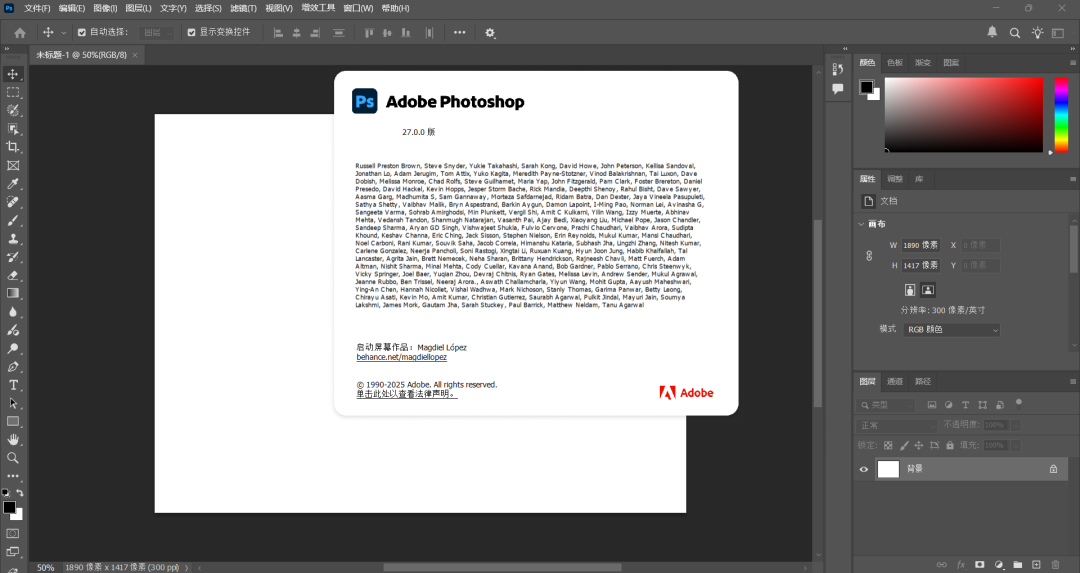Open the behance.net/magdiellopez link
The image size is (1080, 573).
401,357
